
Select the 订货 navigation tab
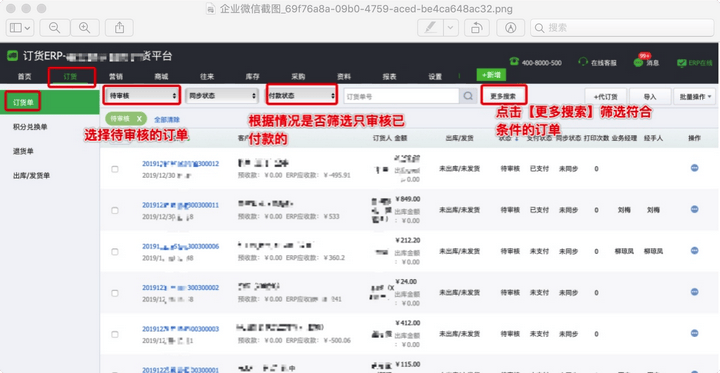pyautogui.click(x=70, y=77)
